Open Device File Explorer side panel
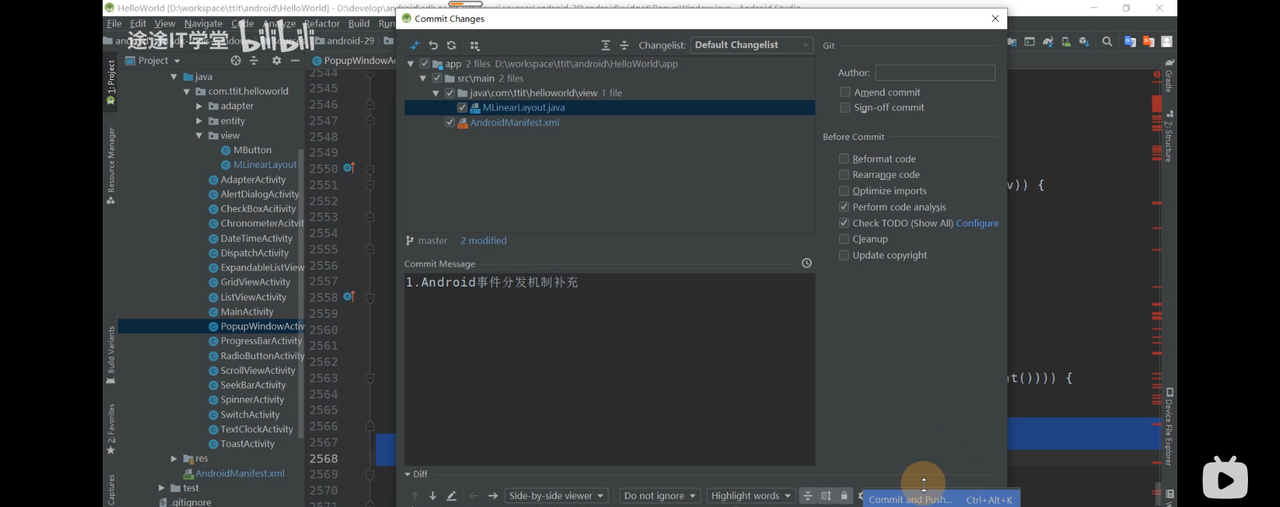Viewport: 1280px width, 507px height. click(1168, 428)
